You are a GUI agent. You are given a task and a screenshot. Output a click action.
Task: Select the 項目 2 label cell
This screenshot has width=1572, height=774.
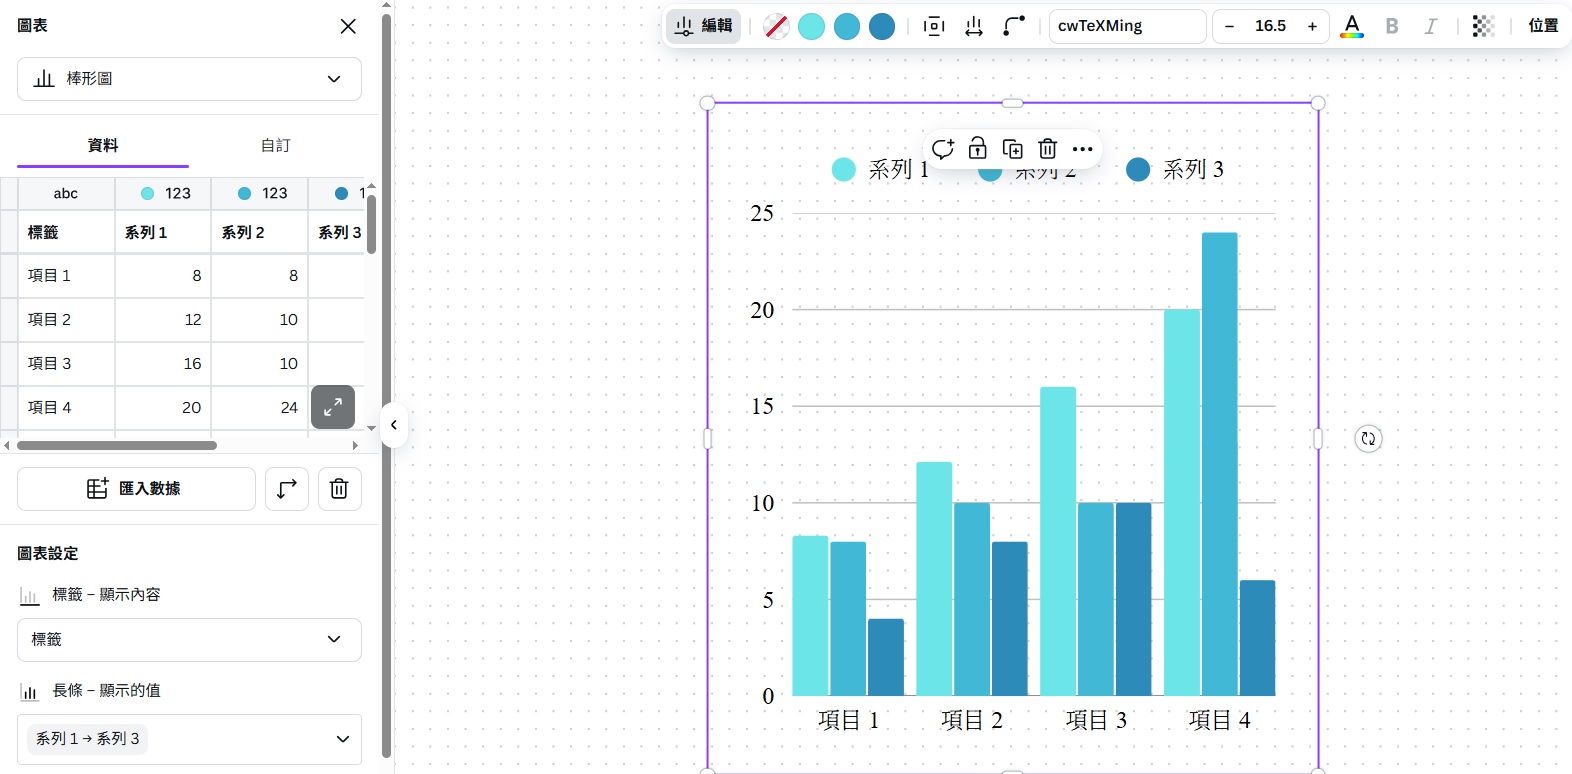(x=66, y=320)
